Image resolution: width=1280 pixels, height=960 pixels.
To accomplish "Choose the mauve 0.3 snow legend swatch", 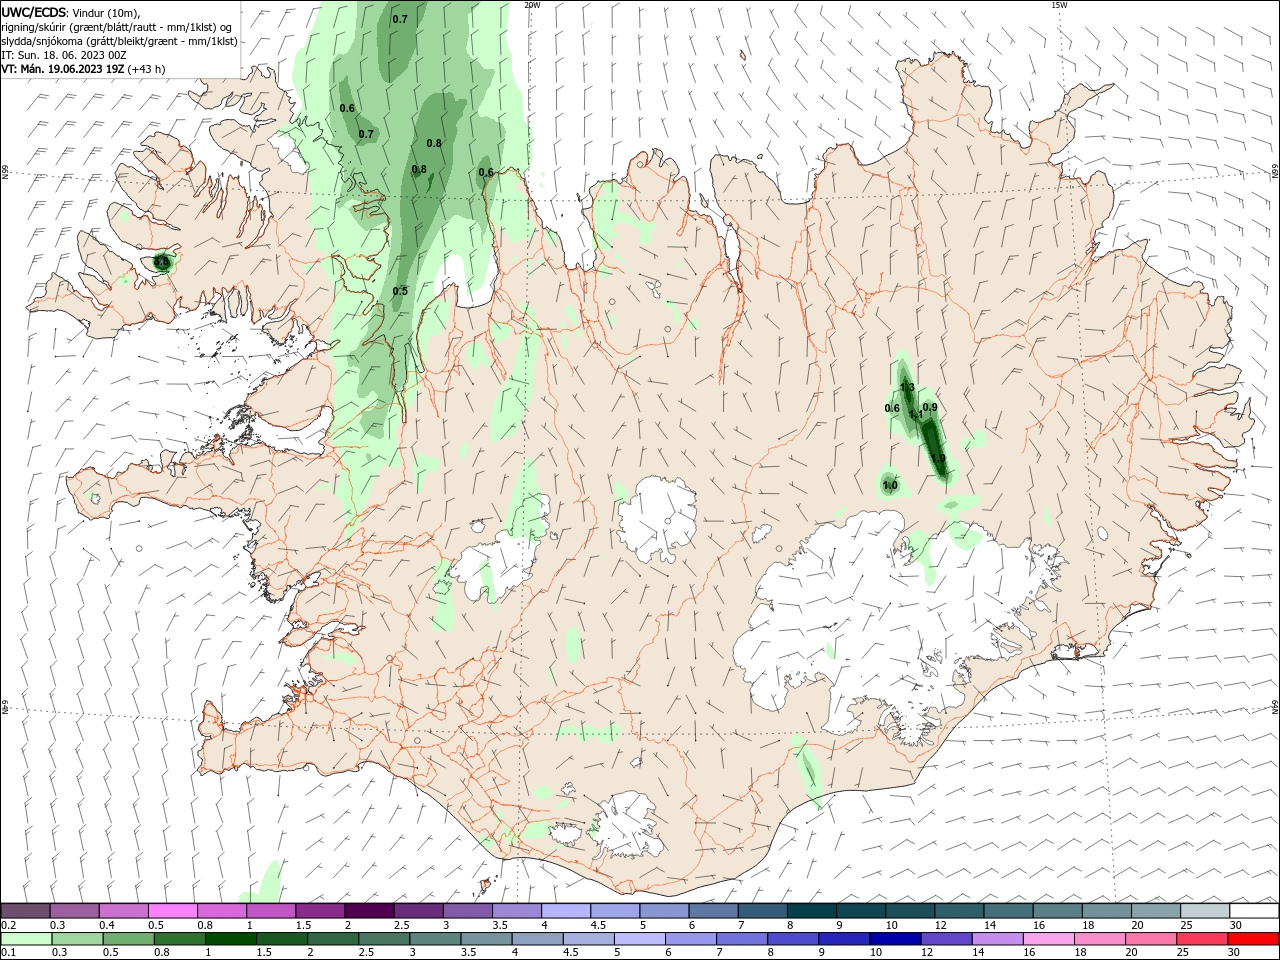I will click(x=75, y=910).
